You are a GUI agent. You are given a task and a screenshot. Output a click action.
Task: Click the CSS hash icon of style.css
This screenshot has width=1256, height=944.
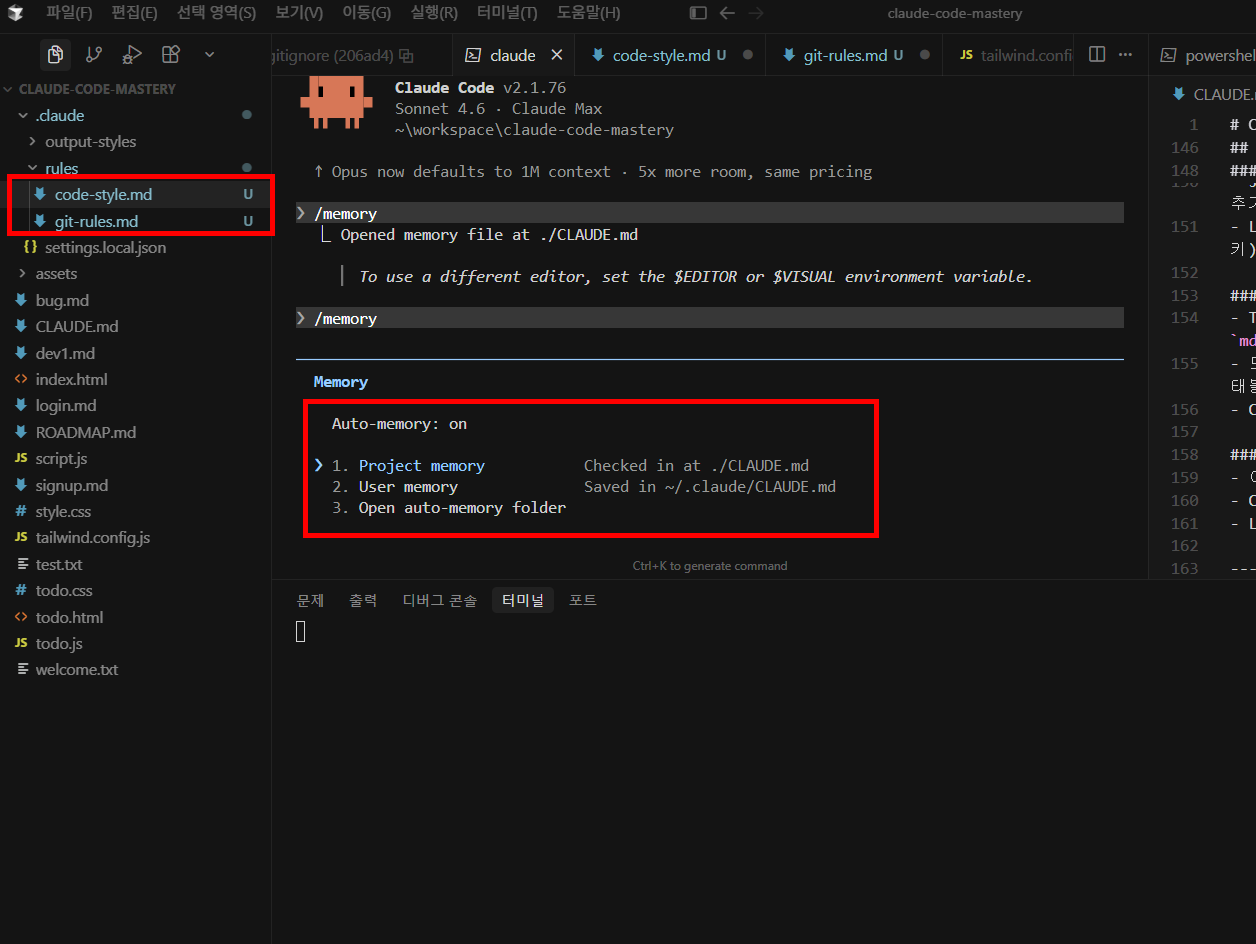[x=20, y=511]
